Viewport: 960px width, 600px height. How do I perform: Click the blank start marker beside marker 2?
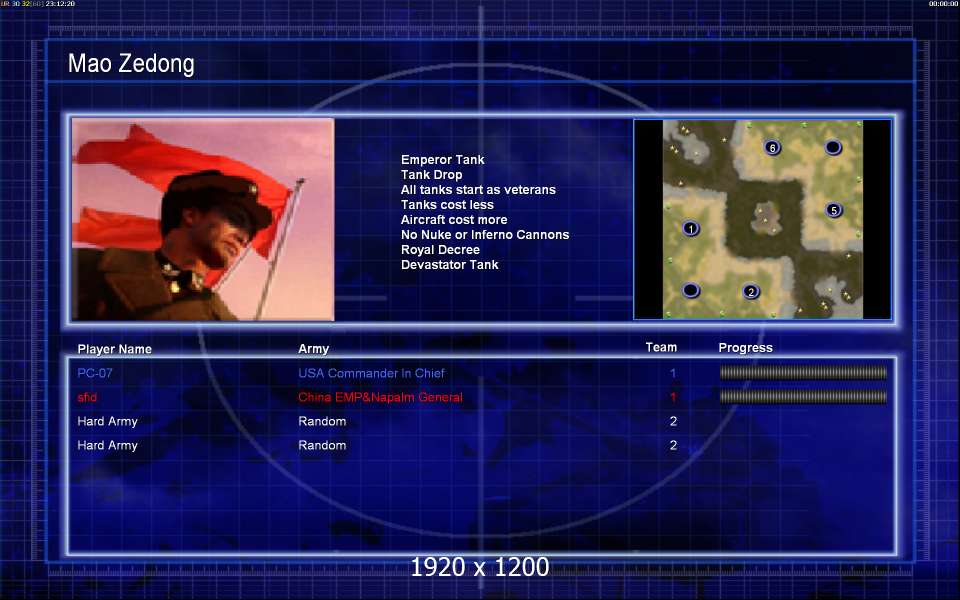pos(691,290)
